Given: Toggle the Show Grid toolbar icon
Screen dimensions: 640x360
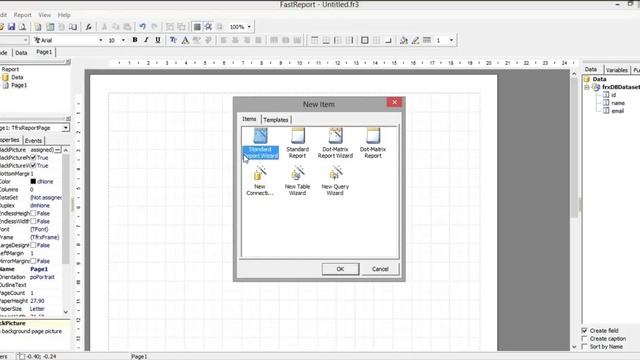Looking at the screenshot, I should (x=197, y=27).
